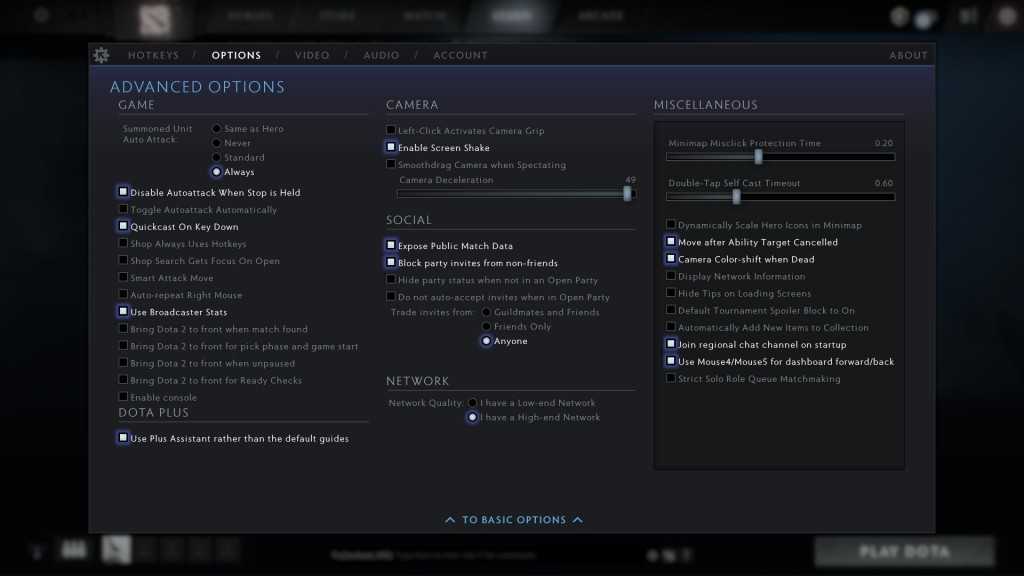Disable Enable Screen Shake option
Image resolution: width=1024 pixels, height=576 pixels.
click(x=391, y=148)
